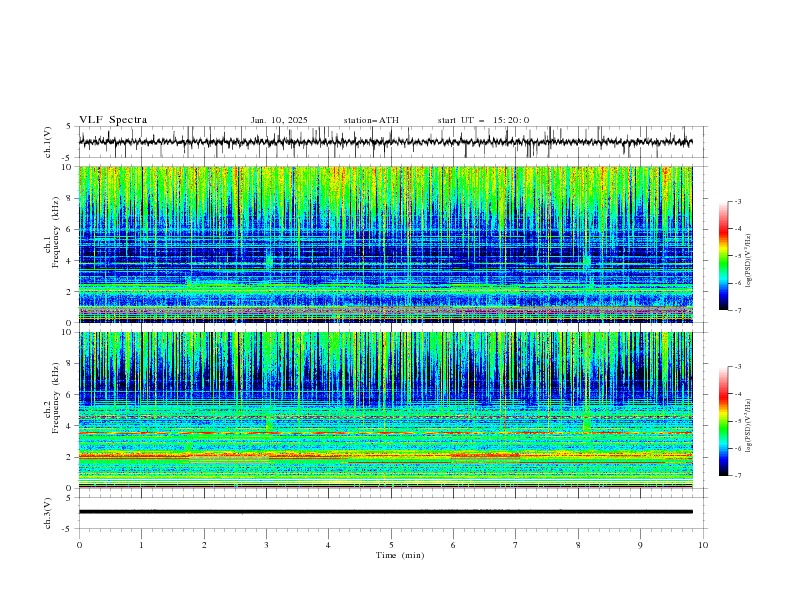The width and height of the screenshot is (792, 612).
Task: Click time tick label '10' on x-axis
Action: [703, 545]
